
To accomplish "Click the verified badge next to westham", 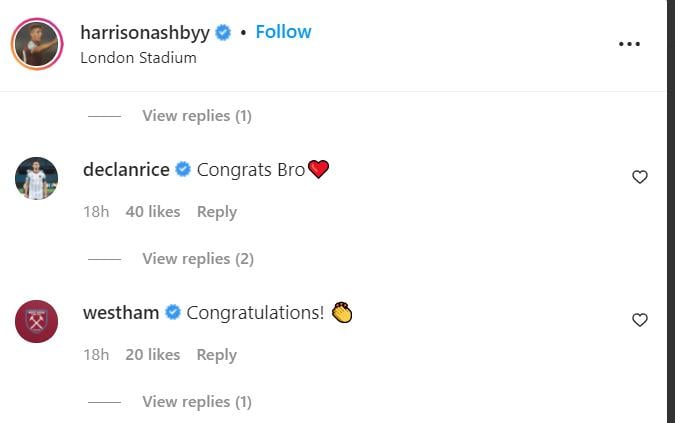I will pyautogui.click(x=173, y=313).
